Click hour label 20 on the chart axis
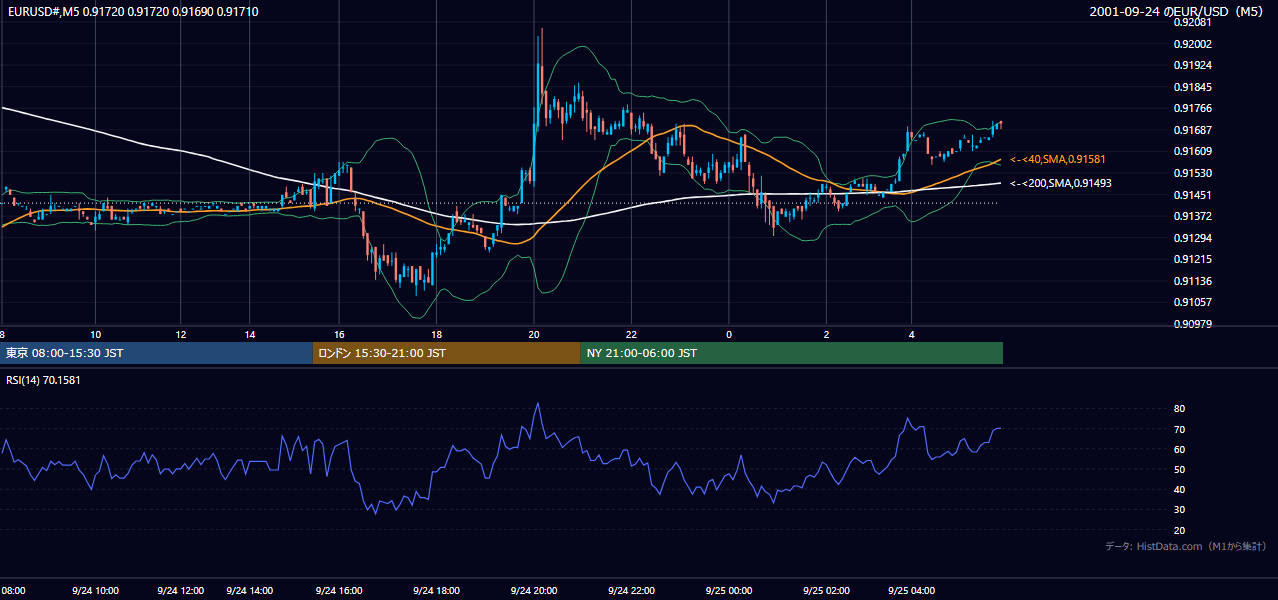The width and height of the screenshot is (1278, 600). [x=534, y=334]
